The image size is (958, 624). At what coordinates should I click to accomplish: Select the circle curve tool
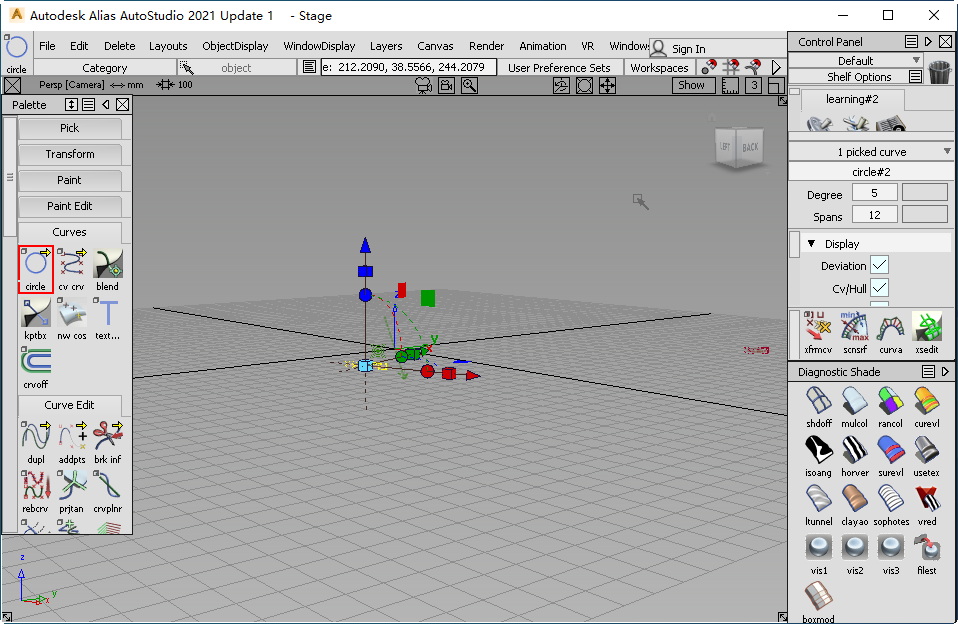click(35, 269)
